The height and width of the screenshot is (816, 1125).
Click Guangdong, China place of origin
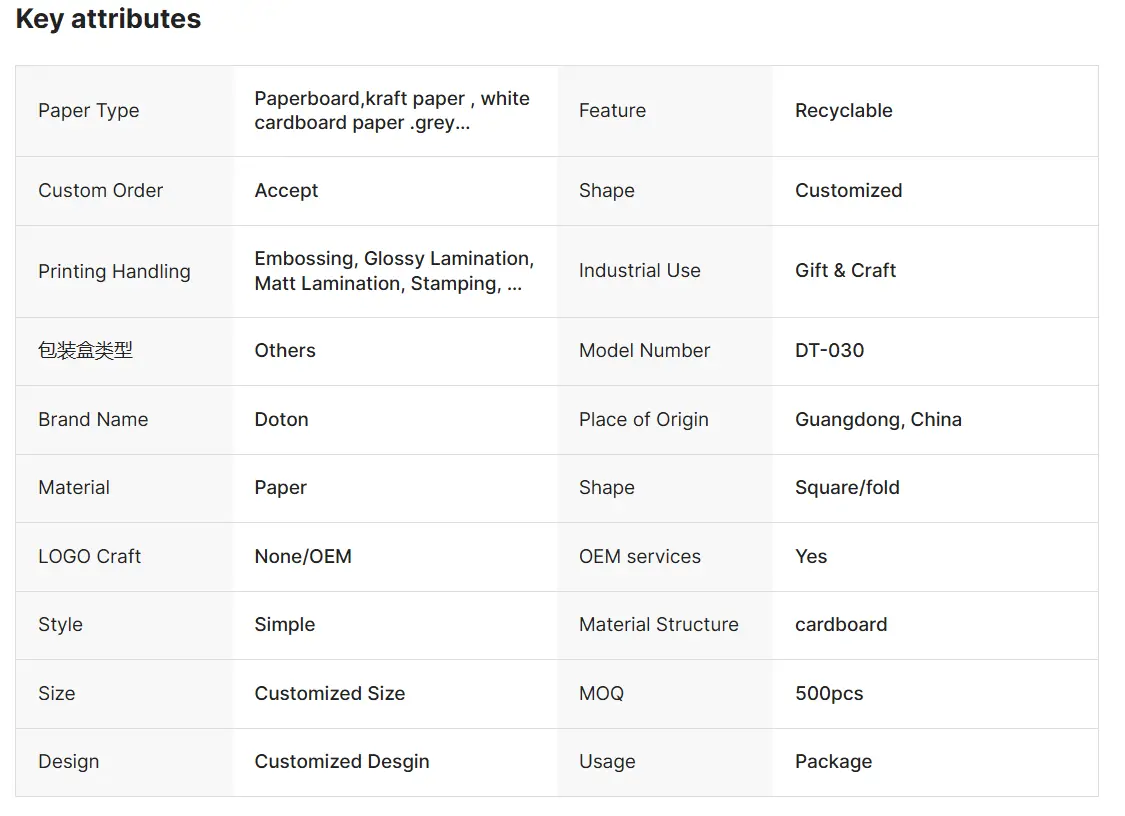[878, 419]
